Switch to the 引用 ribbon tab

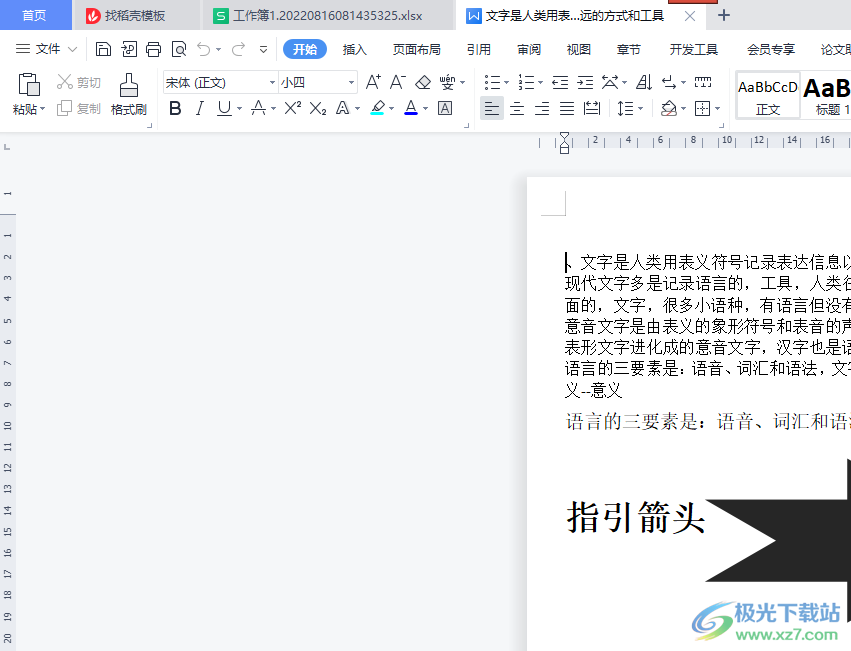[x=479, y=49]
